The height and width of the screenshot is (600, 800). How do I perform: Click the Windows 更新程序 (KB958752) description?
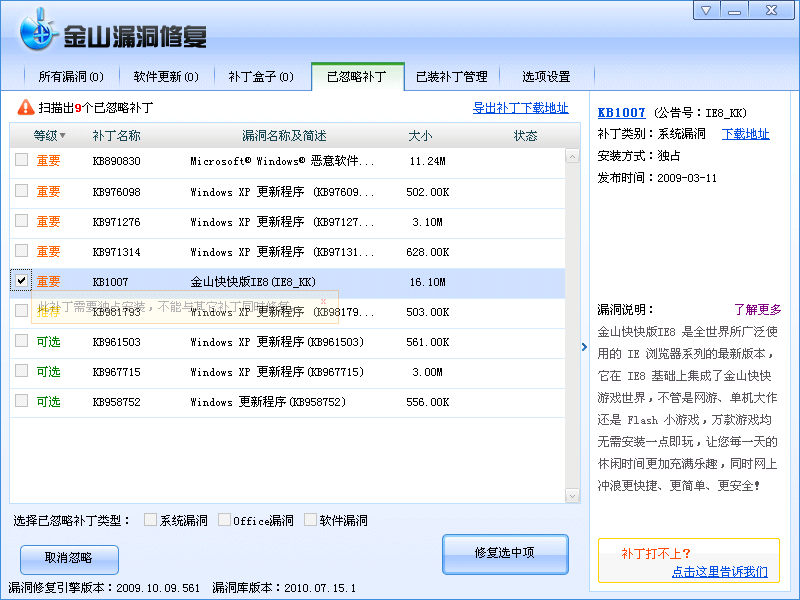coord(268,402)
